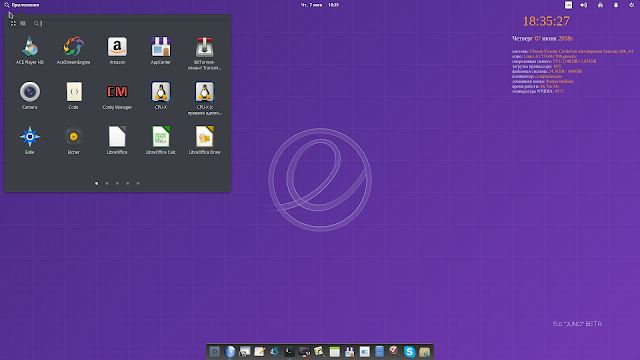Go to launcher page one dot
The height and width of the screenshot is (360, 640).
coord(97,183)
